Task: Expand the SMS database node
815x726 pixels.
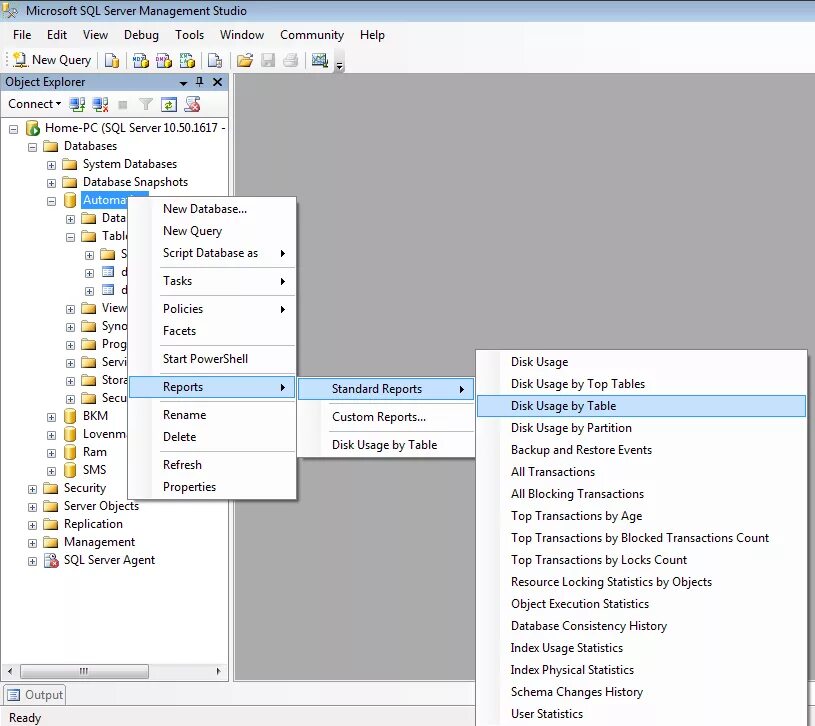Action: coord(51,471)
